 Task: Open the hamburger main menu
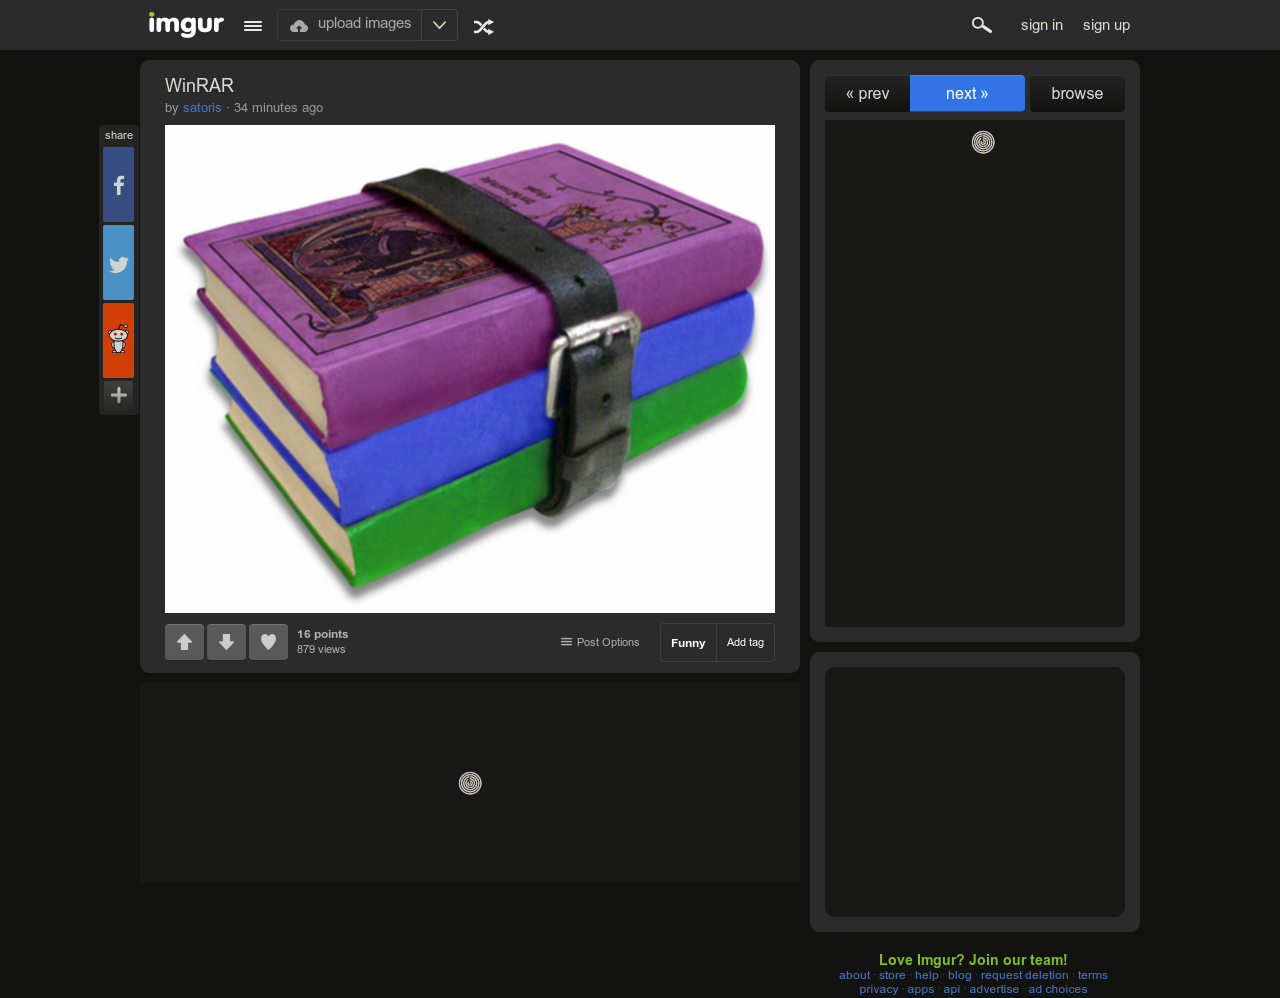(253, 26)
